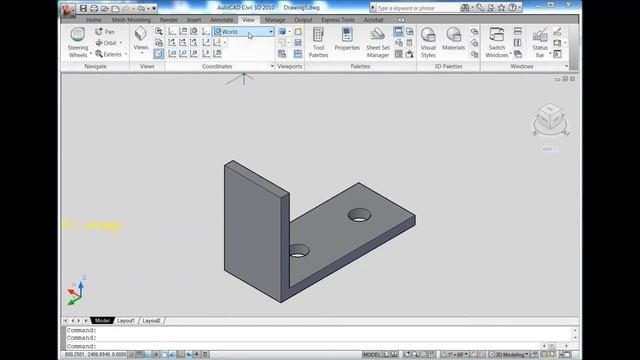Toggle the first drafting-mode button after the coordinates
Viewport: 640px width, 360px height.
coord(132,354)
